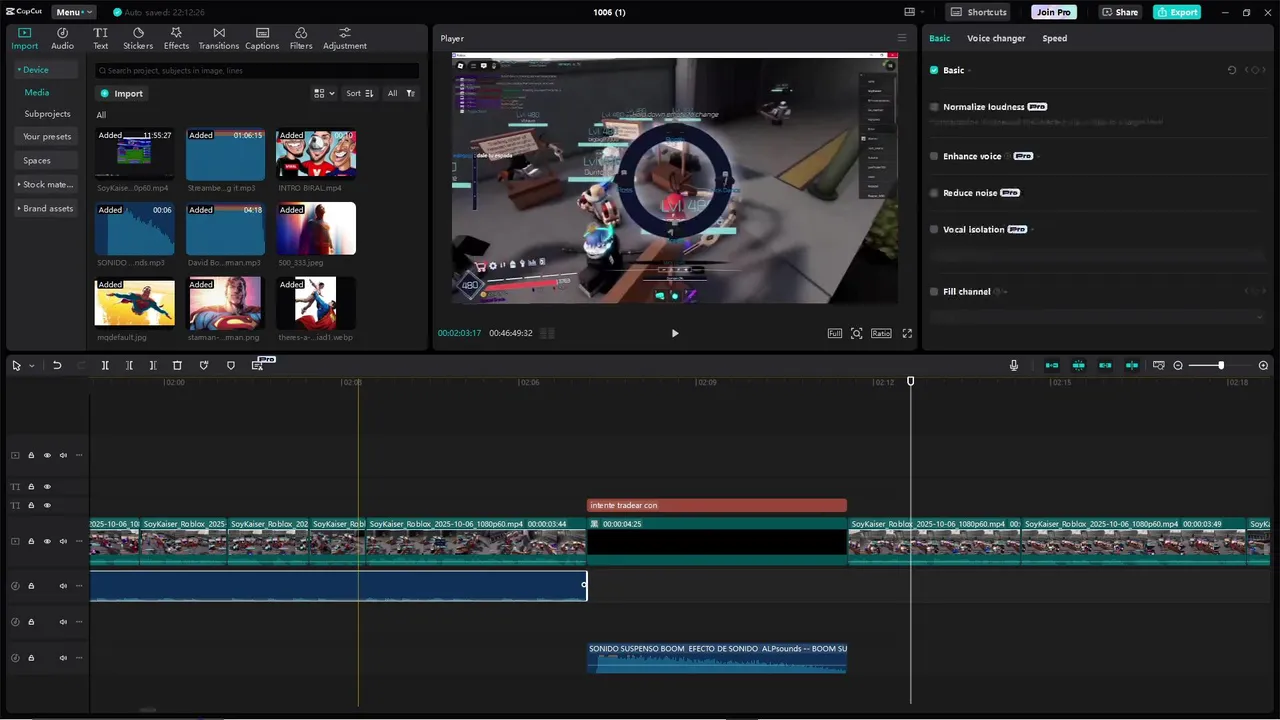Toggle auto snapping

pyautogui.click(x=1078, y=365)
